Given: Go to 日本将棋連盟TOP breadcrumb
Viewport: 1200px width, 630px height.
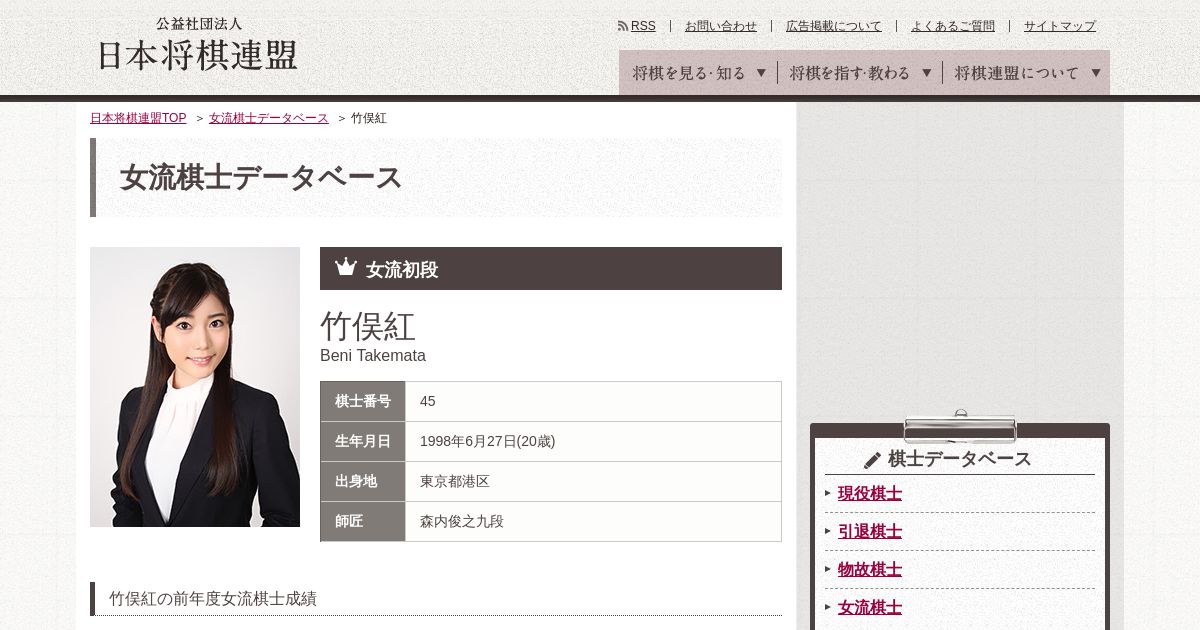Looking at the screenshot, I should (x=138, y=118).
